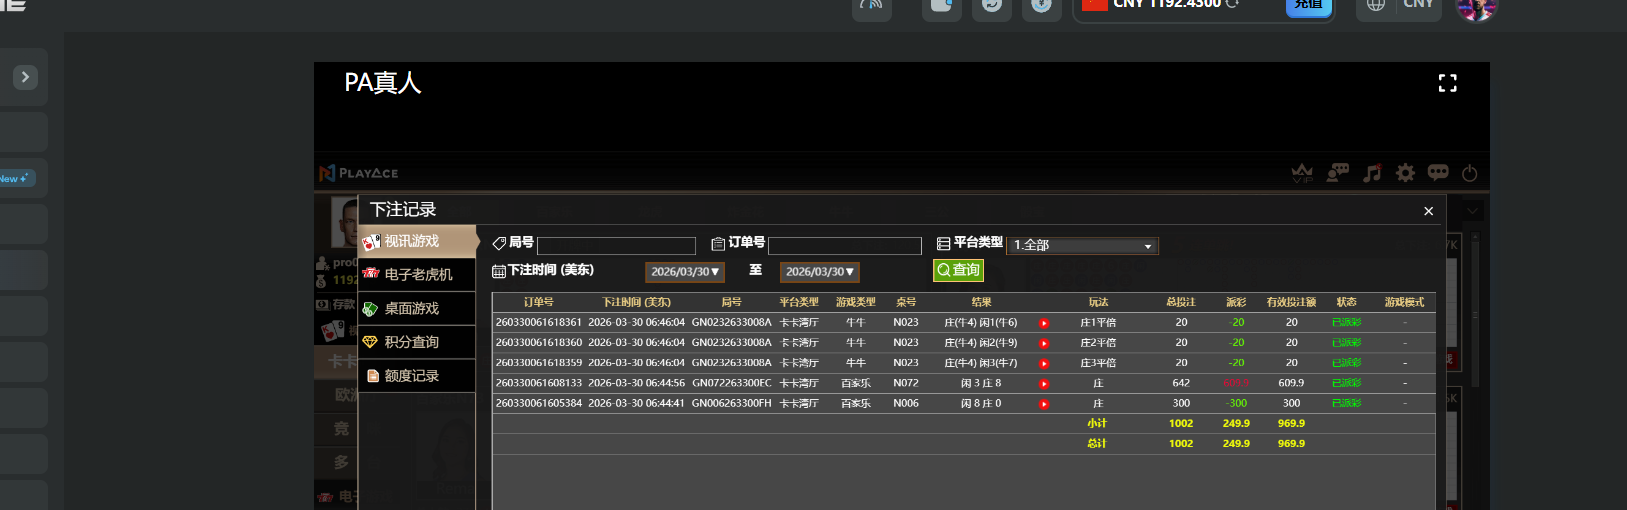Focus the 局号 input field
This screenshot has height=510, width=1627.
(x=616, y=246)
